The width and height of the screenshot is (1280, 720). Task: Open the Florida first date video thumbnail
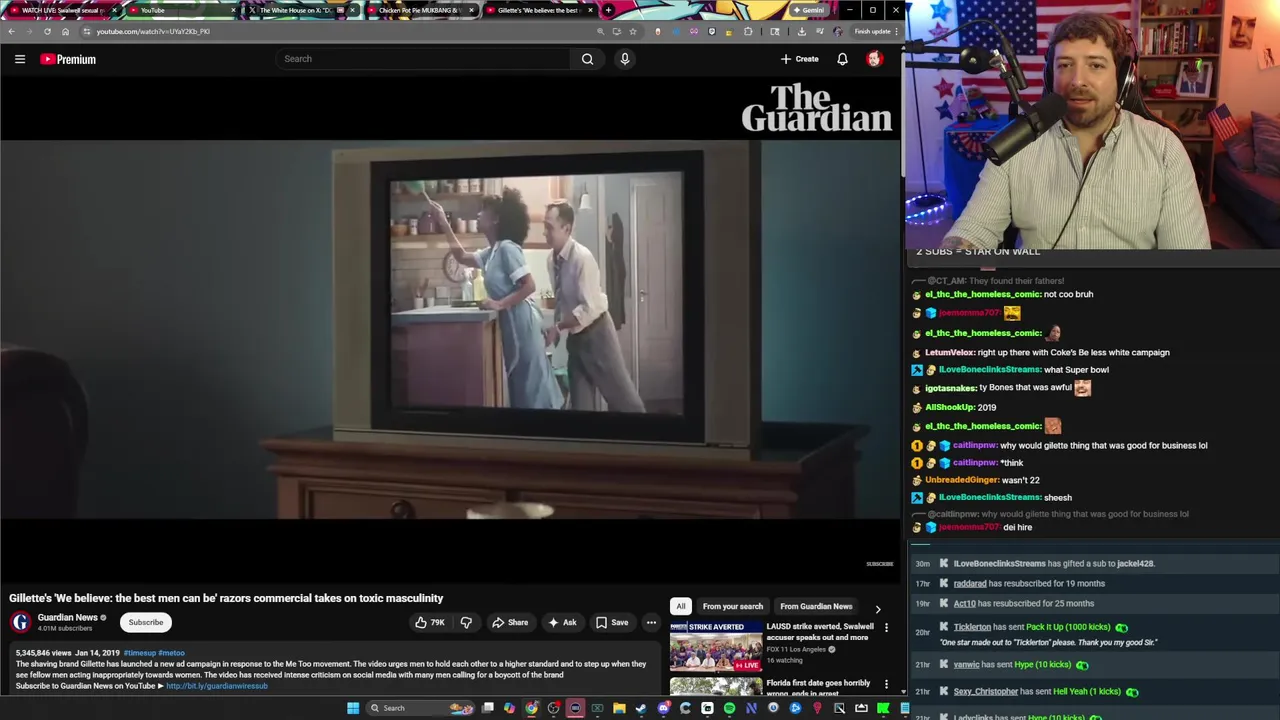click(x=716, y=686)
